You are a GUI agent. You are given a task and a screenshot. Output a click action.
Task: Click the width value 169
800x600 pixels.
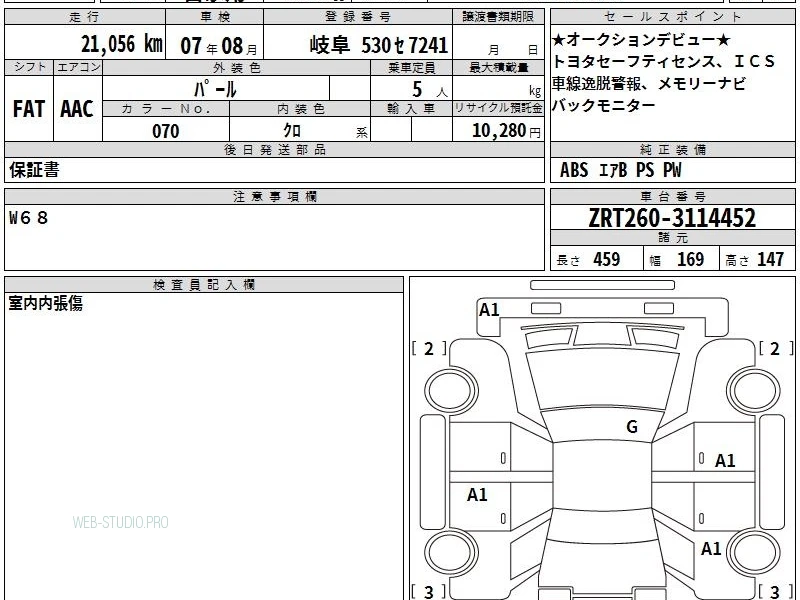[690, 259]
